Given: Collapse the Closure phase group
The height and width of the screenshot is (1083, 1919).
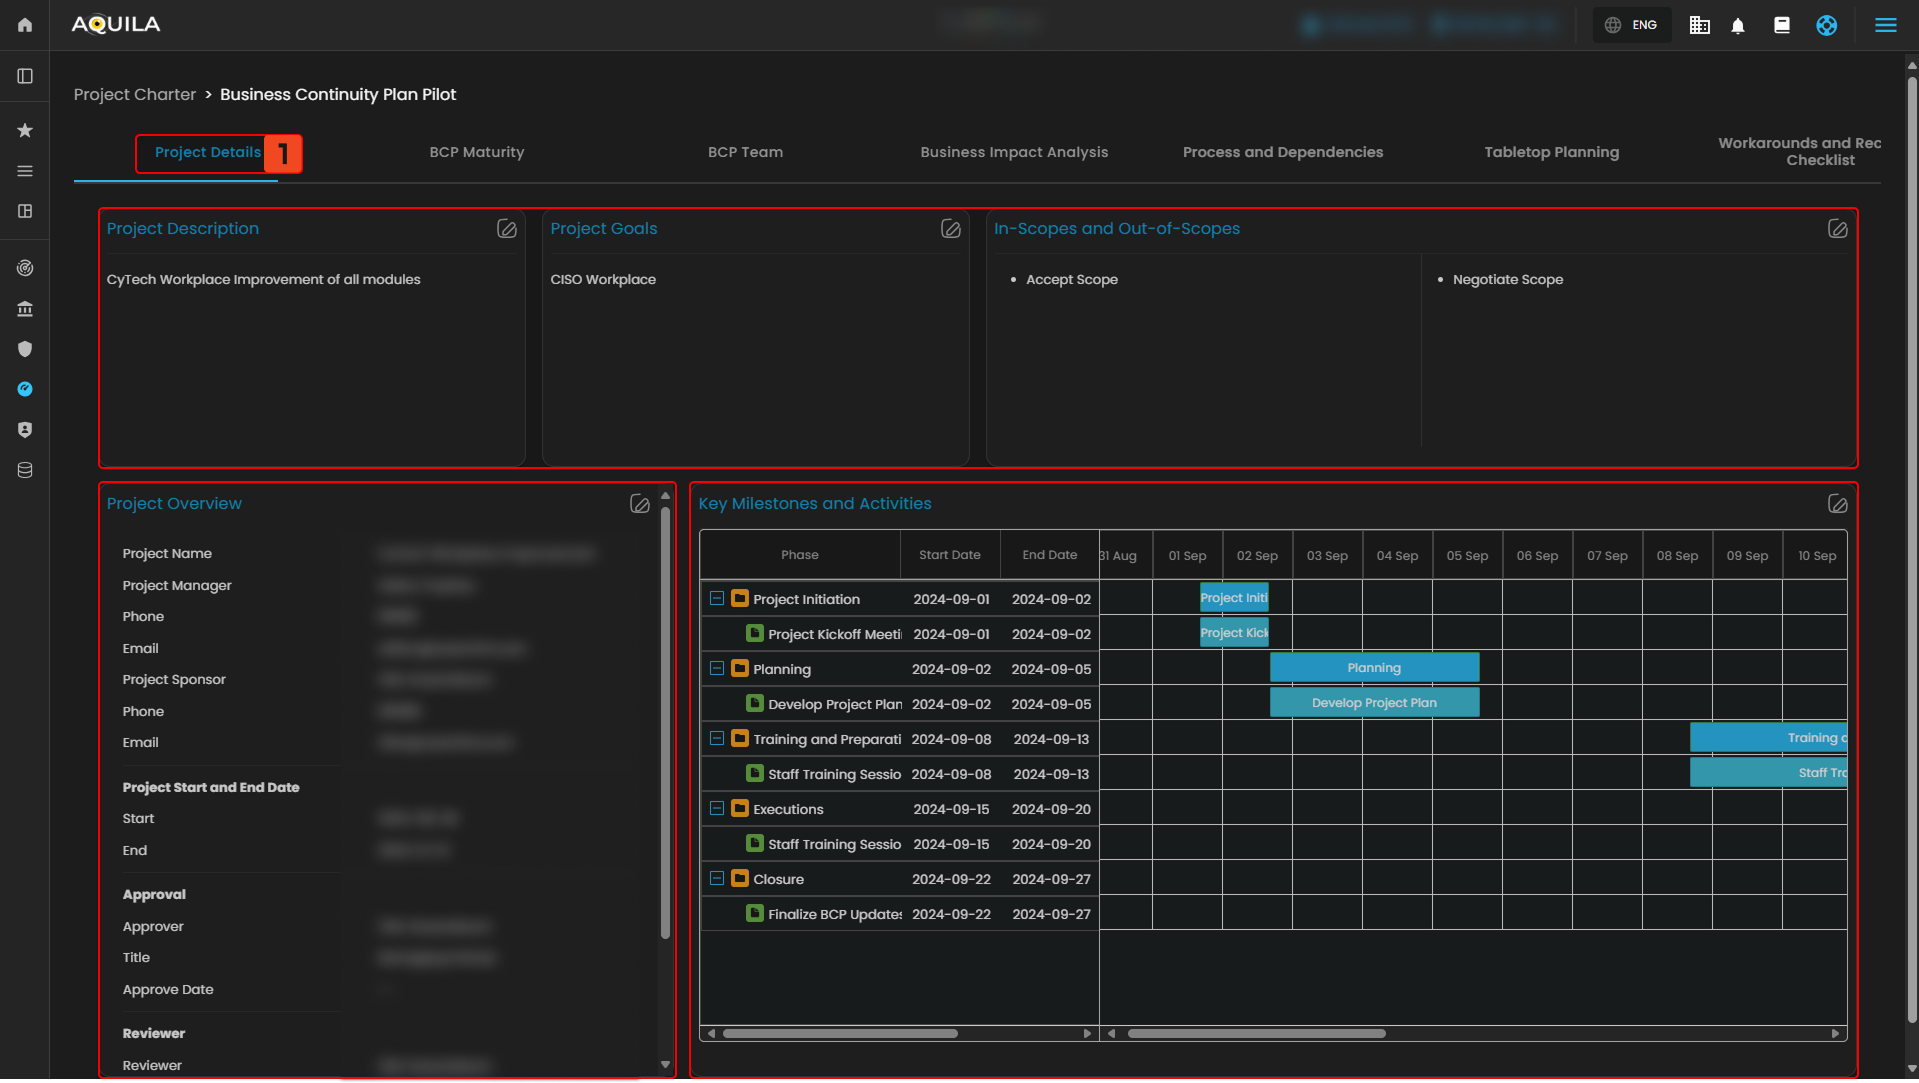Looking at the screenshot, I should tap(717, 879).
